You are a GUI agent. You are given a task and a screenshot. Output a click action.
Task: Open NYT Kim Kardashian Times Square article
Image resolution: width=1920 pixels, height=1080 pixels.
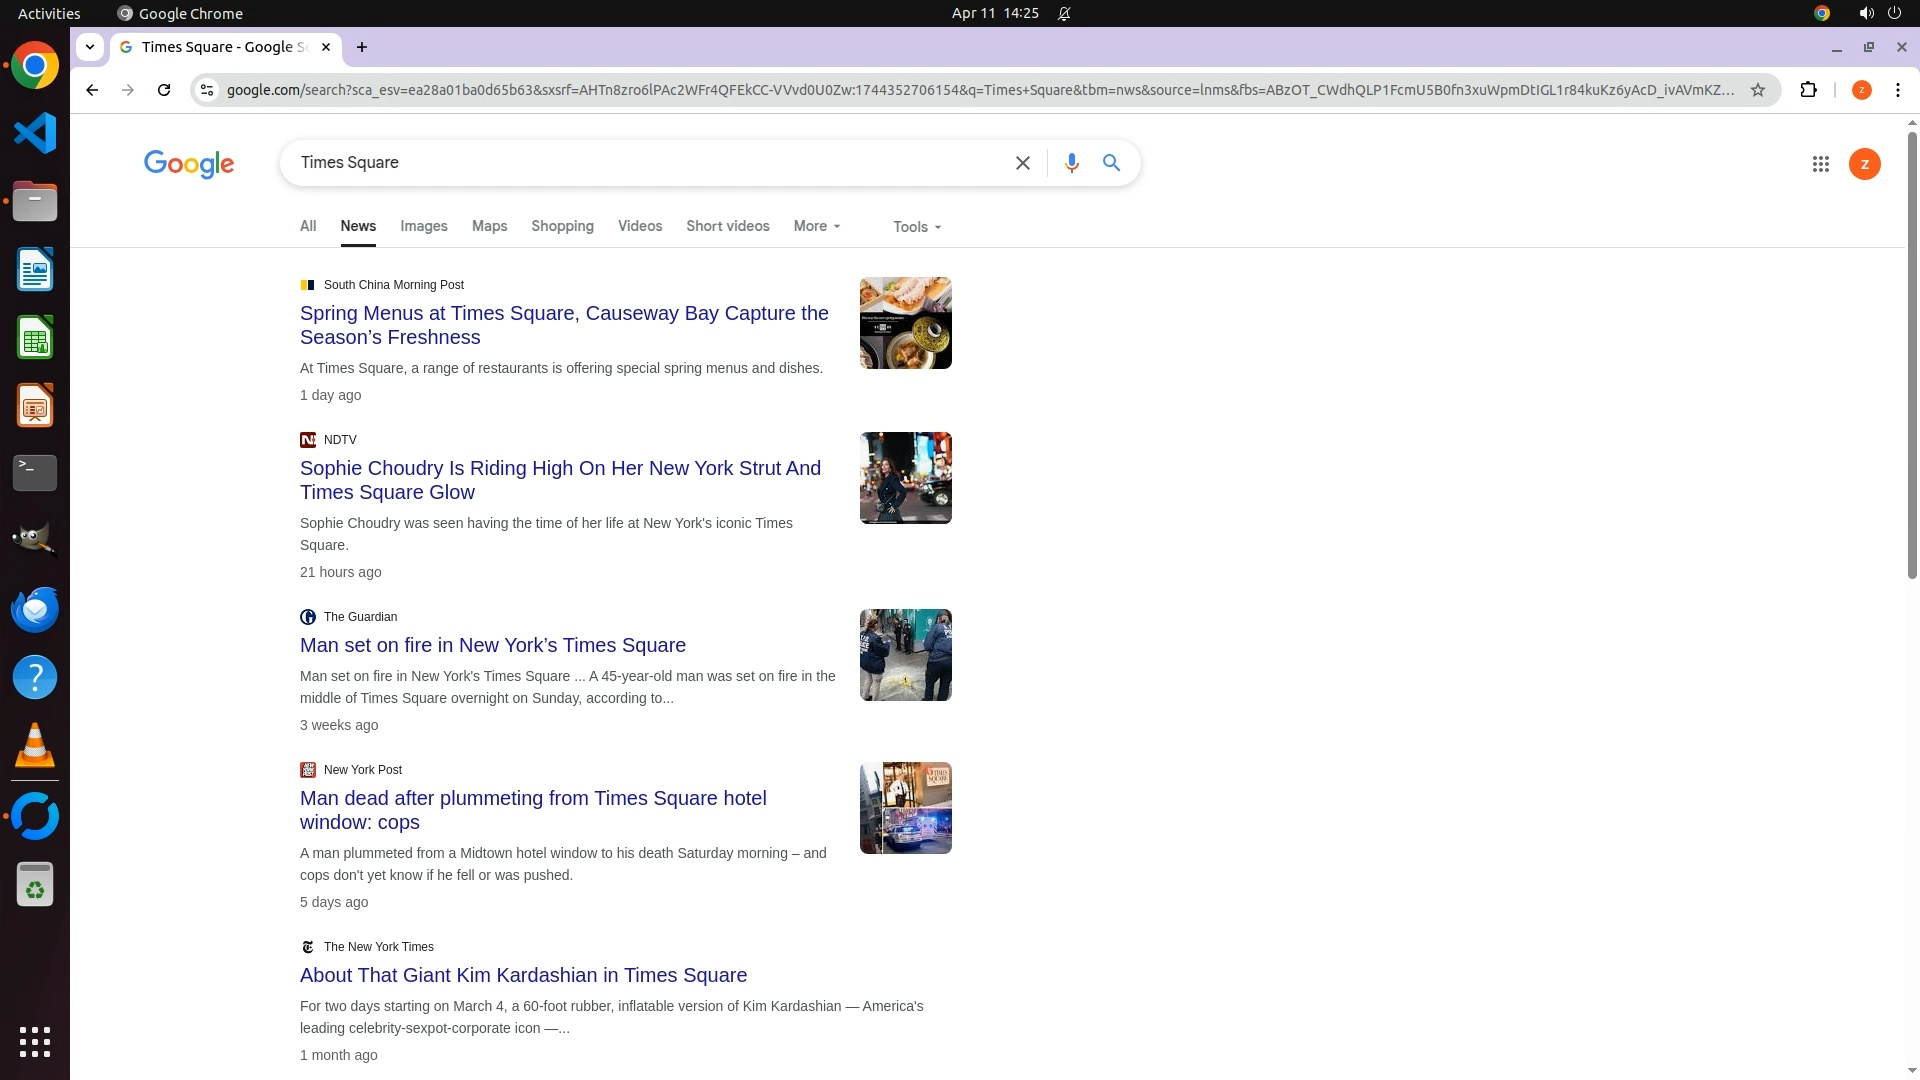523,976
